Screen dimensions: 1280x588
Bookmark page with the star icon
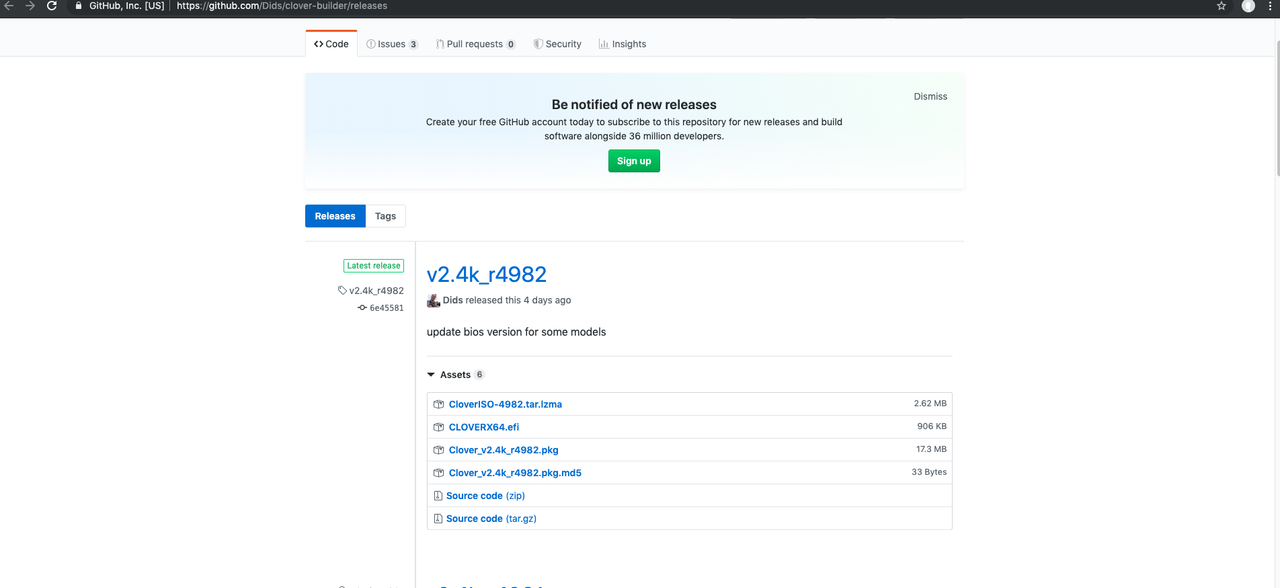tap(1221, 6)
